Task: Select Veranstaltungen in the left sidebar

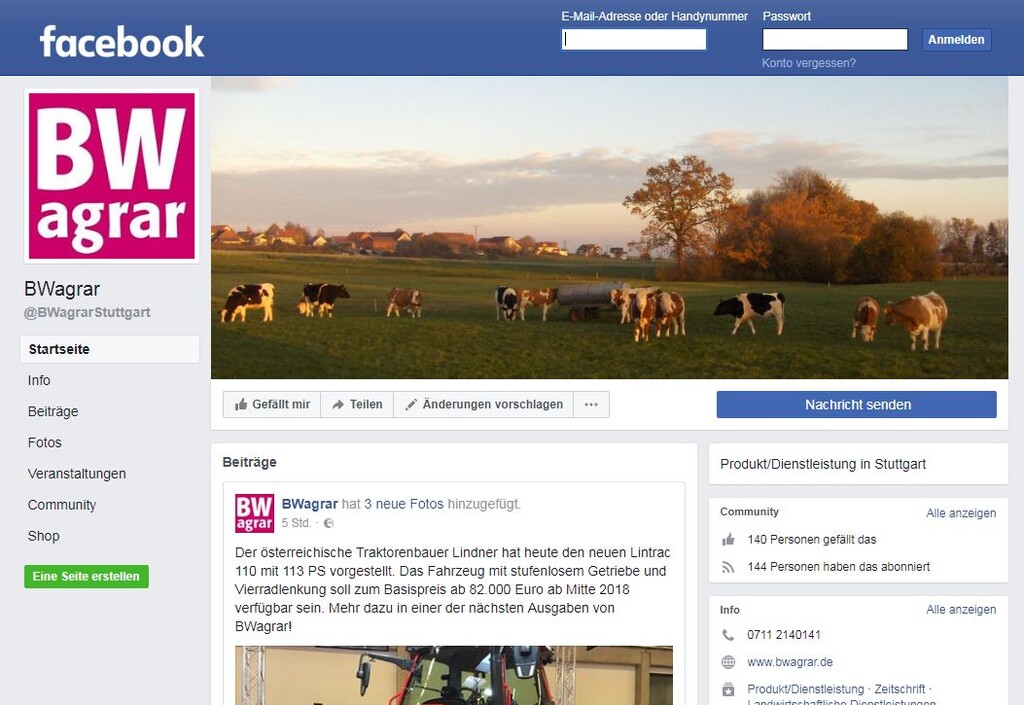Action: pyautogui.click(x=76, y=474)
